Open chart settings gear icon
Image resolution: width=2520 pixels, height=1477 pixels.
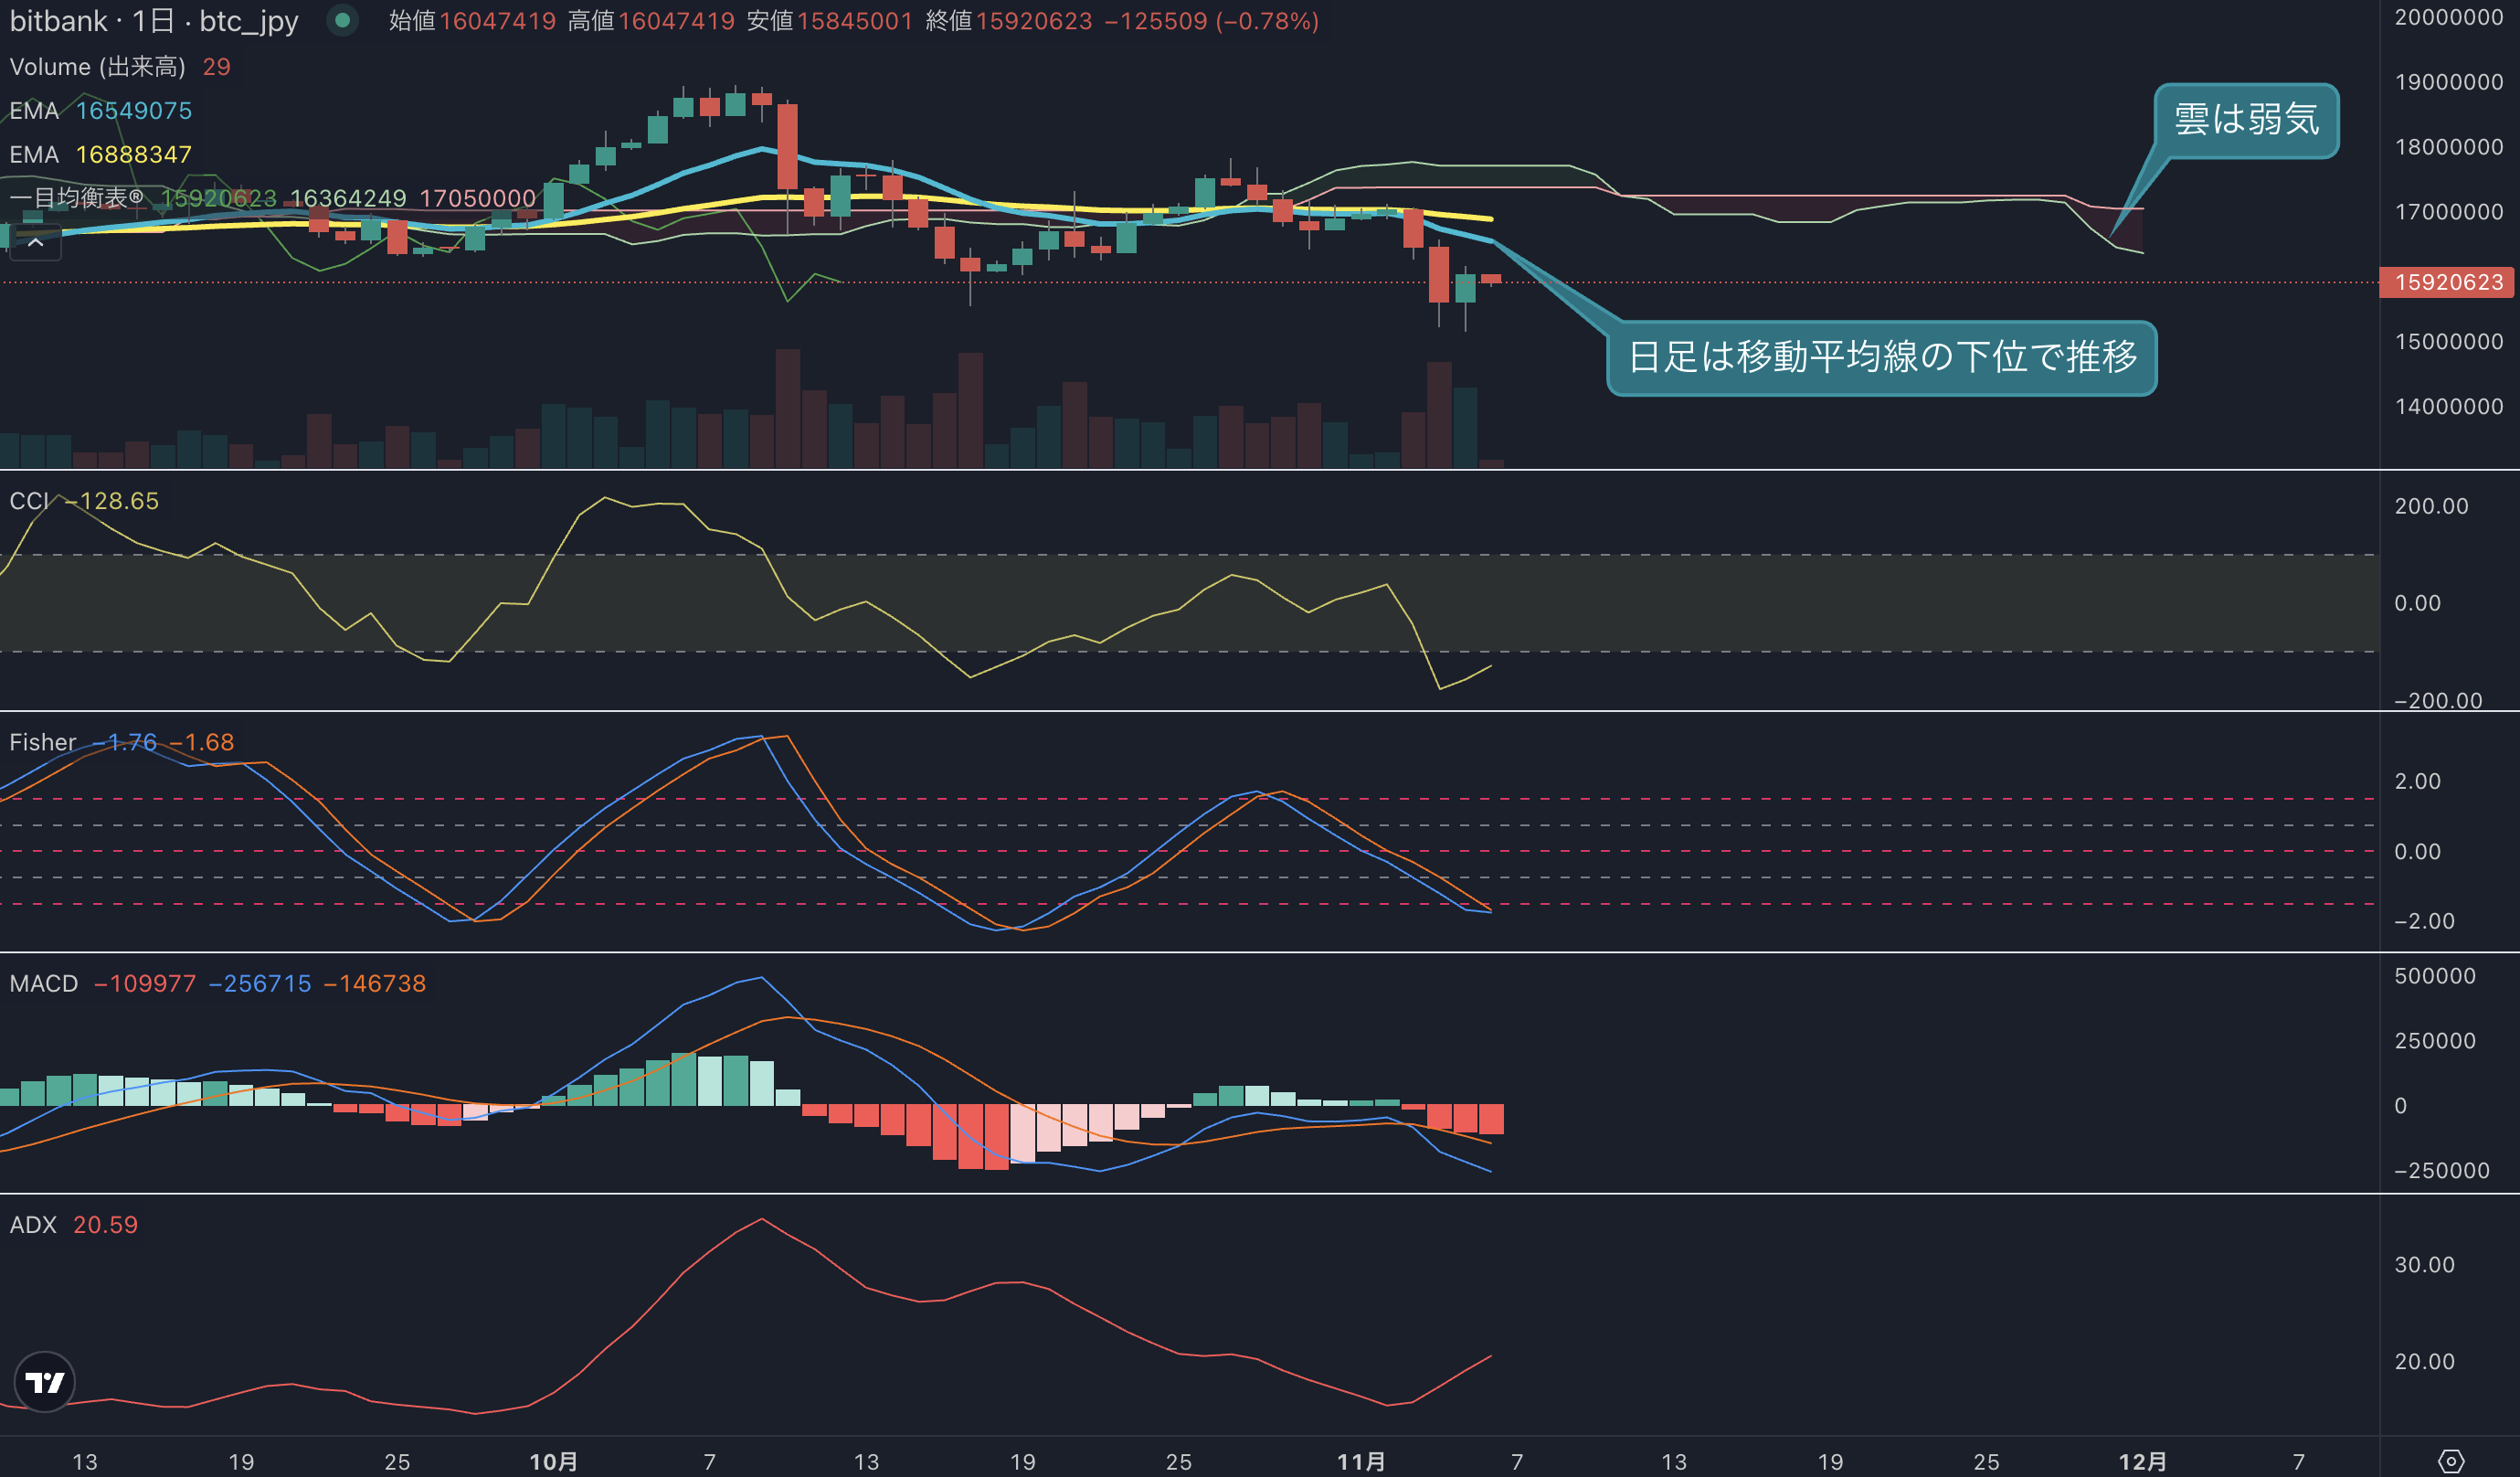2450,1461
